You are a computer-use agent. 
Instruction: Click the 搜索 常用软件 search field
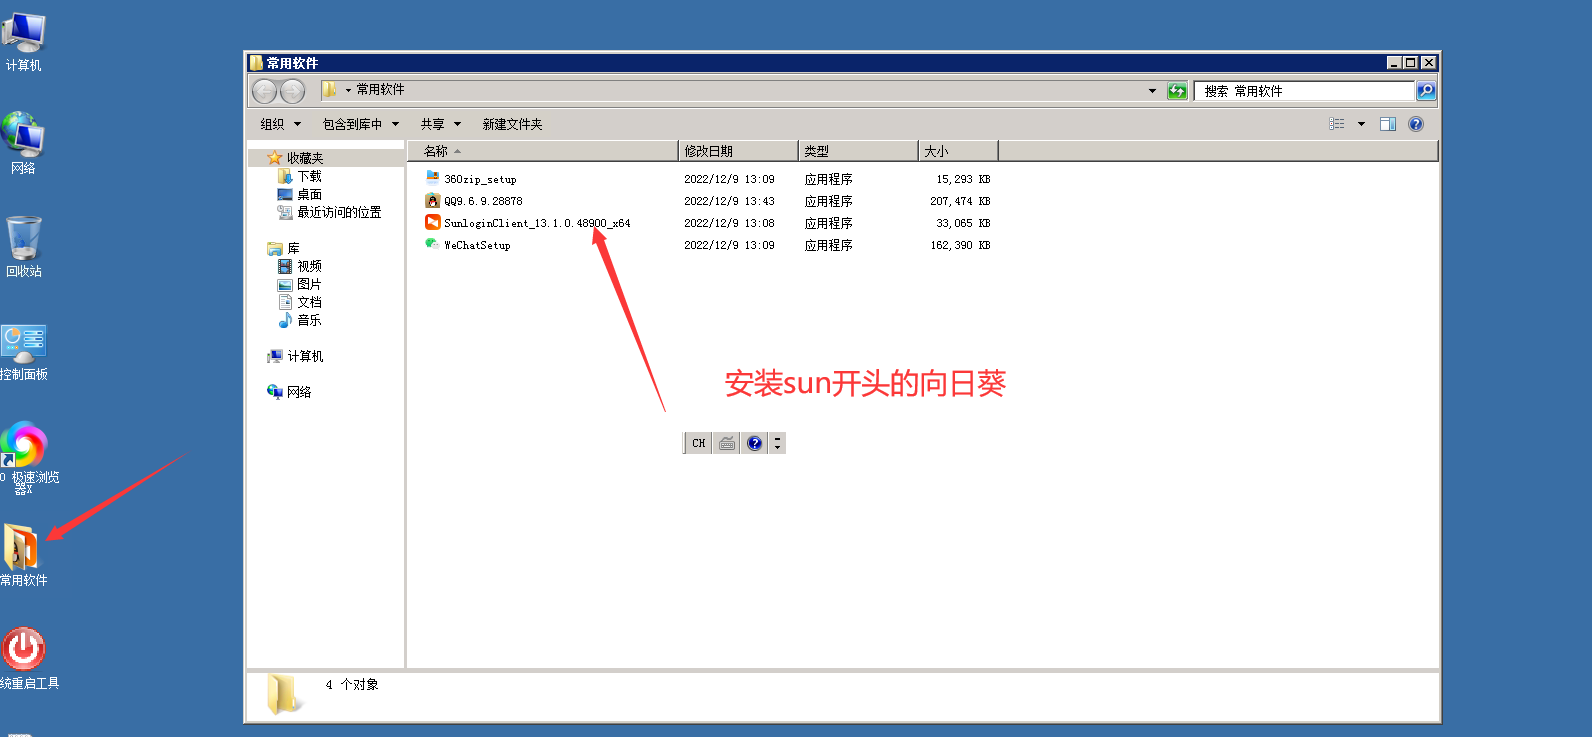[x=1304, y=91]
